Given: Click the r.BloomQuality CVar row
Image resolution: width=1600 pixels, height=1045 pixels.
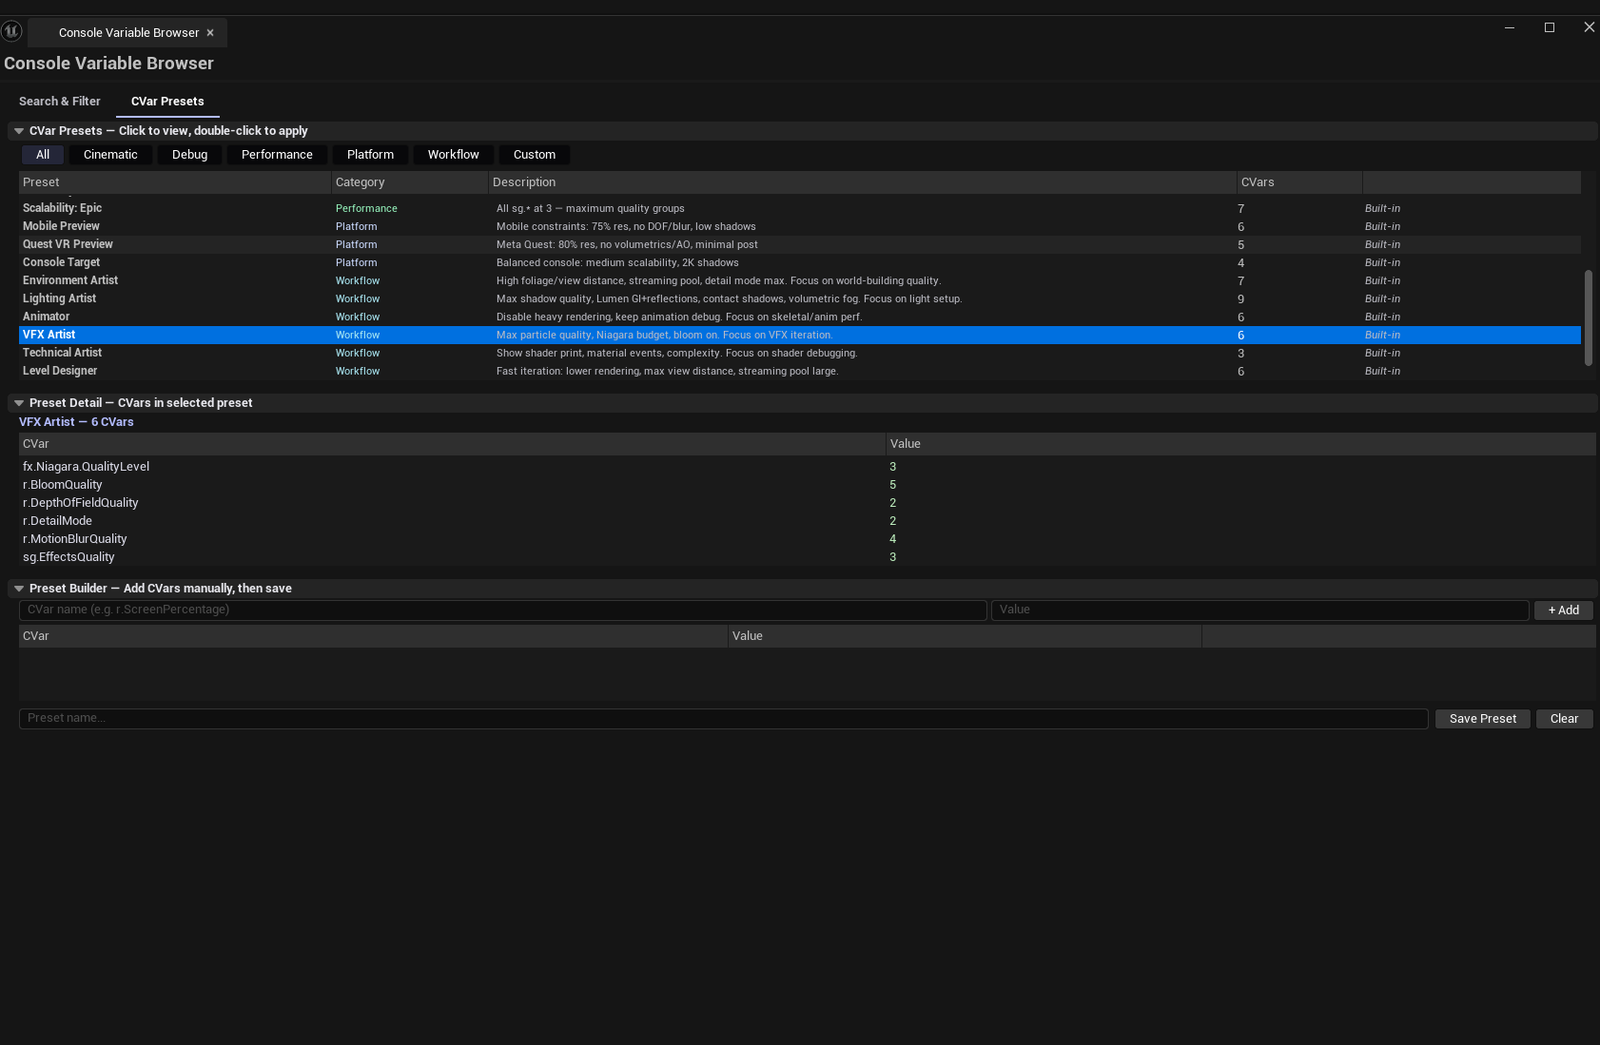Looking at the screenshot, I should [x=807, y=485].
